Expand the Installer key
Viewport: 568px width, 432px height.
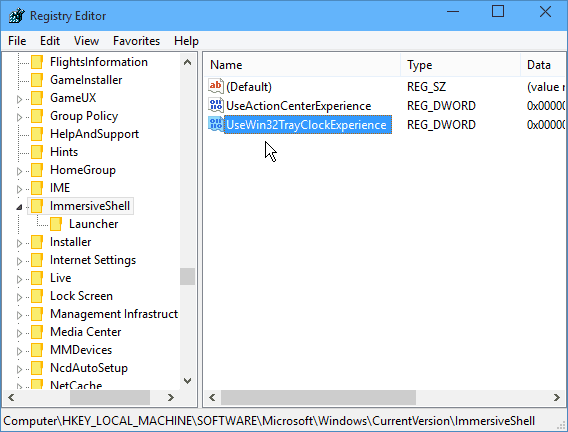pyautogui.click(x=20, y=243)
